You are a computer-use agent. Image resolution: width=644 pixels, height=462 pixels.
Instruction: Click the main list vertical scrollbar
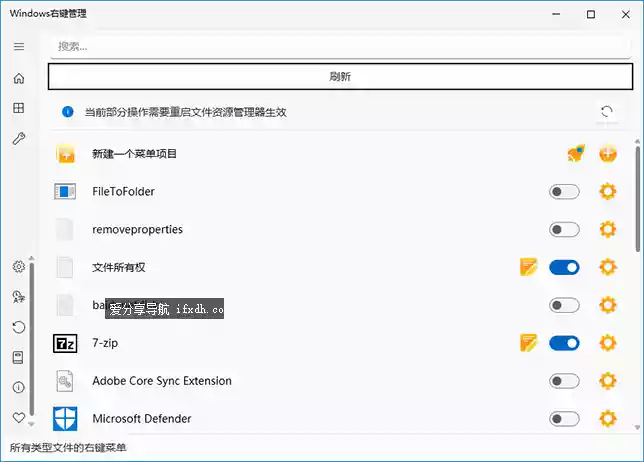(637, 198)
